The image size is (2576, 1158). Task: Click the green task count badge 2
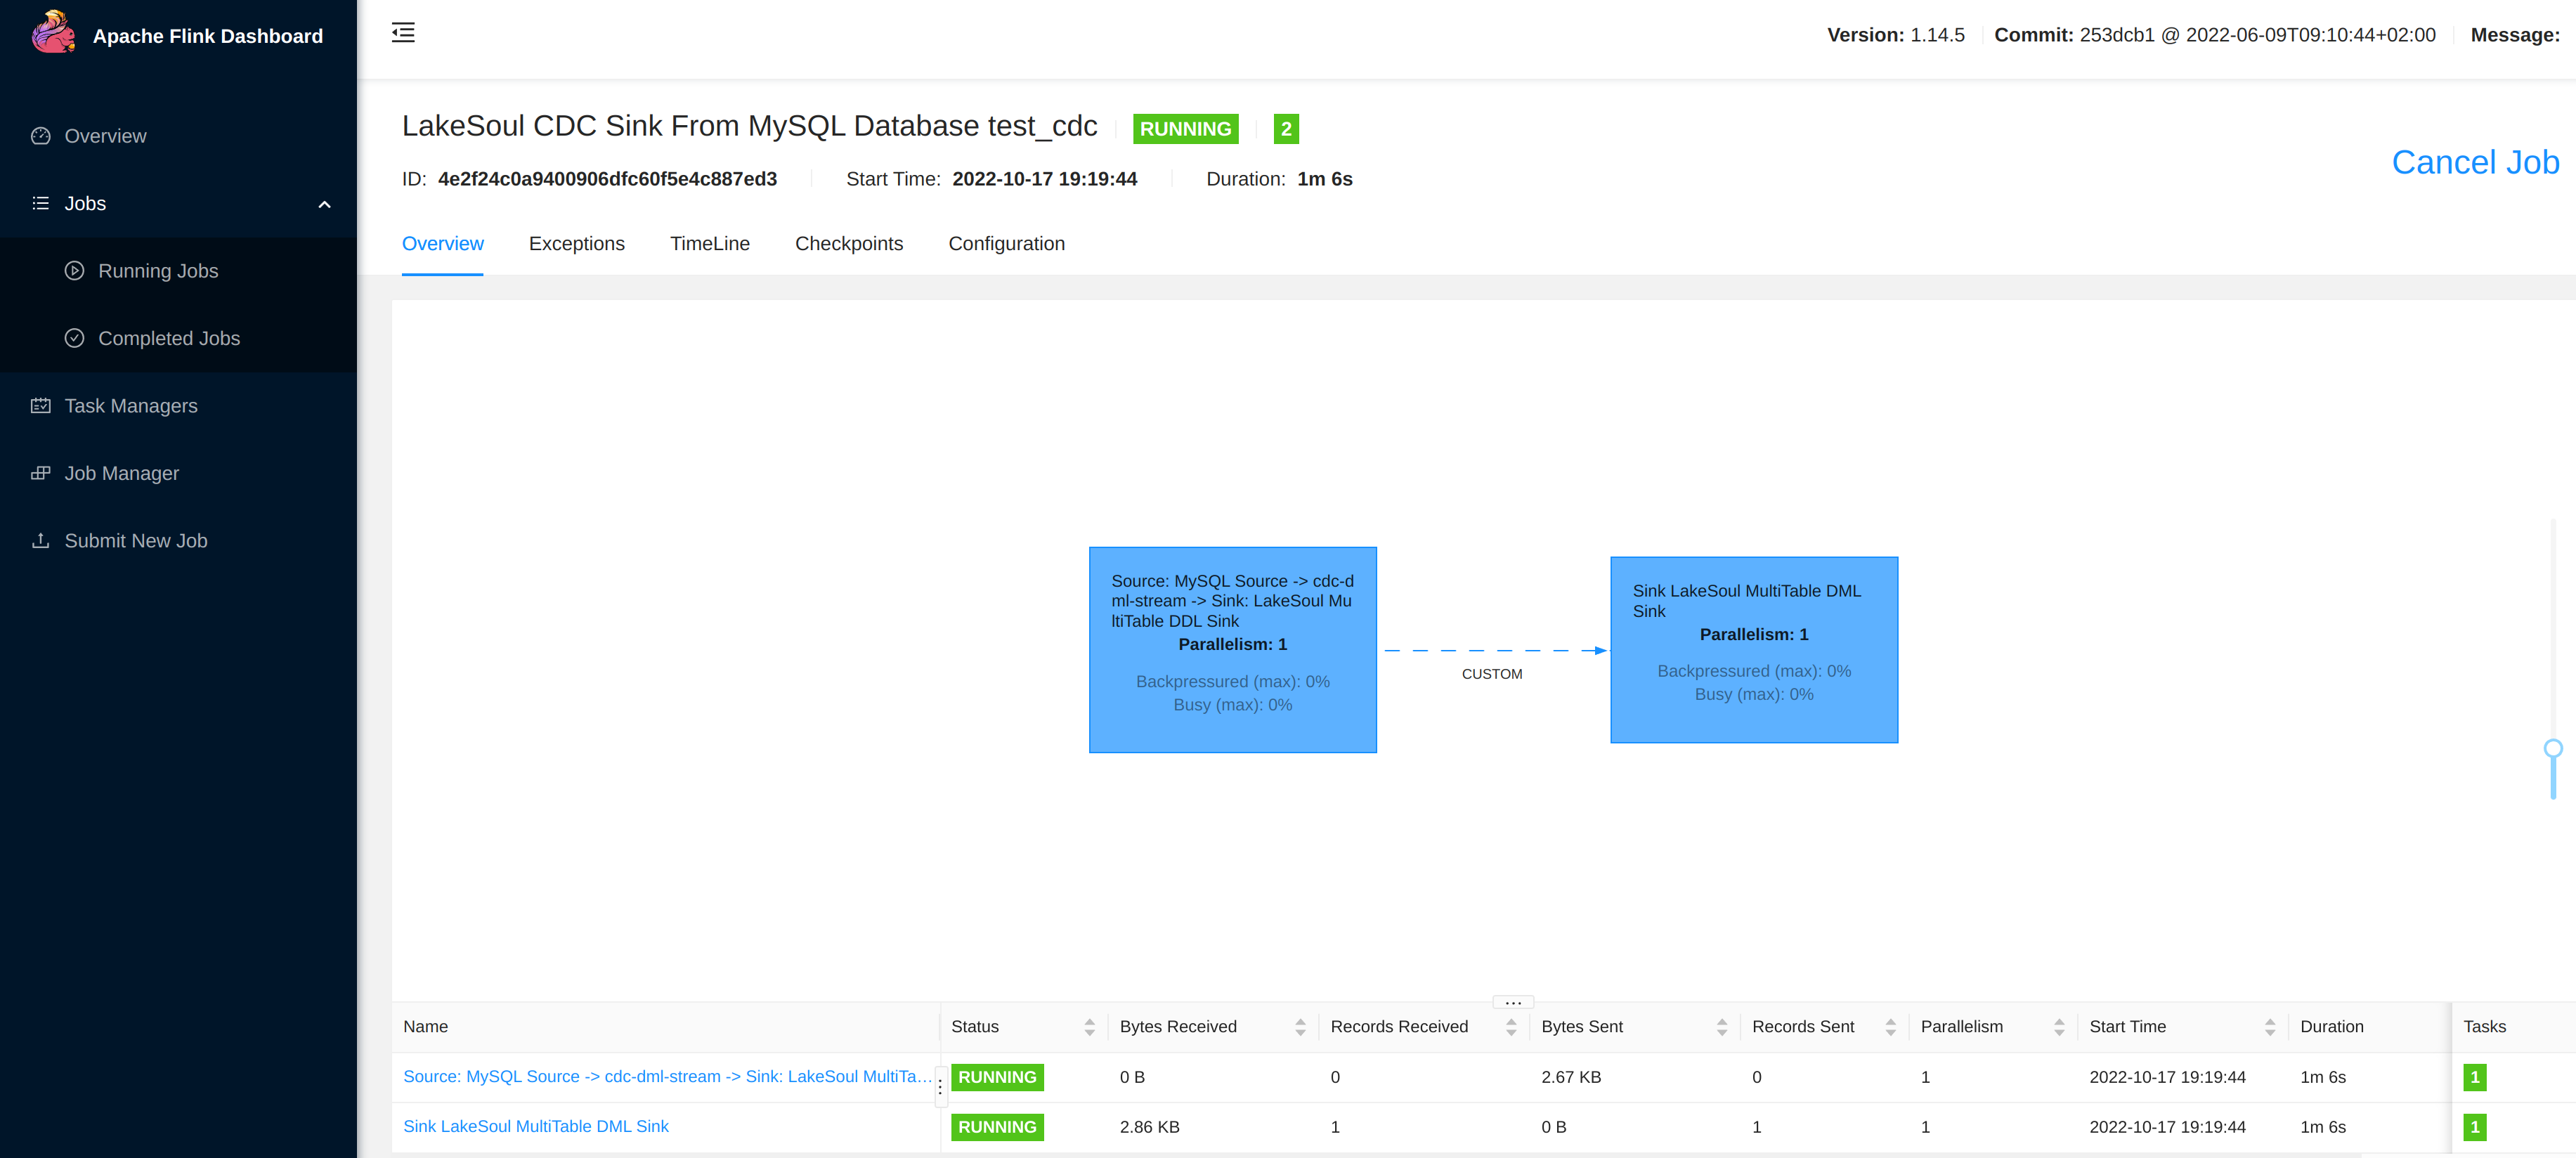tap(1286, 128)
